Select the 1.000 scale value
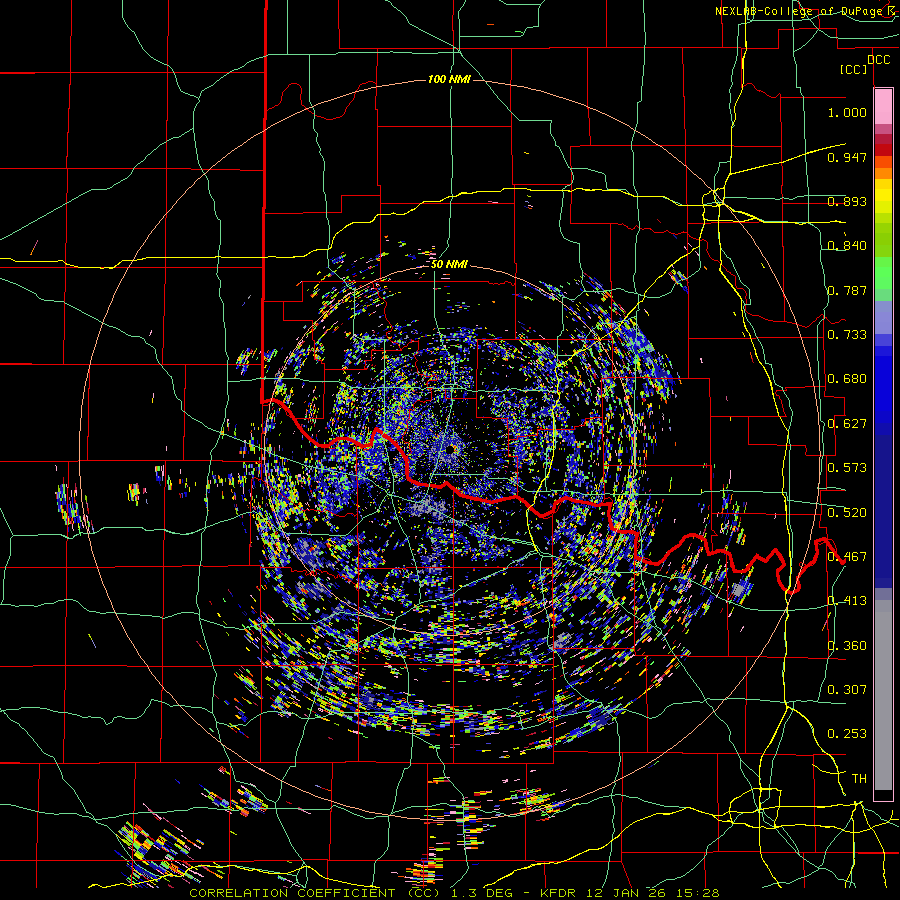 847,112
